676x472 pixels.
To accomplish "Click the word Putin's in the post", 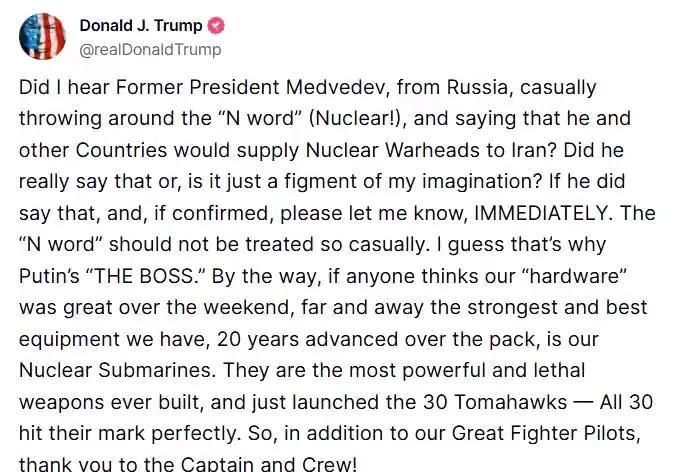I will pyautogui.click(x=49, y=276).
